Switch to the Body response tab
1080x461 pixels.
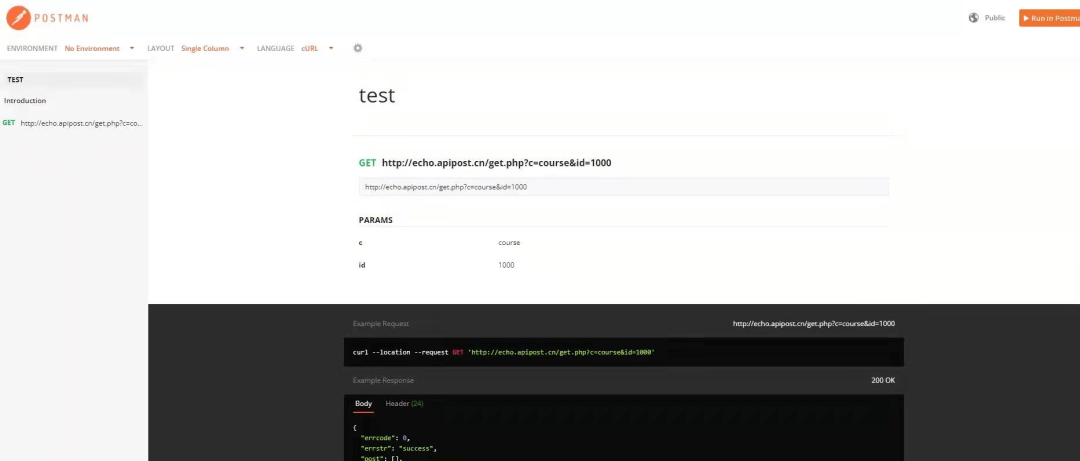[x=363, y=403]
